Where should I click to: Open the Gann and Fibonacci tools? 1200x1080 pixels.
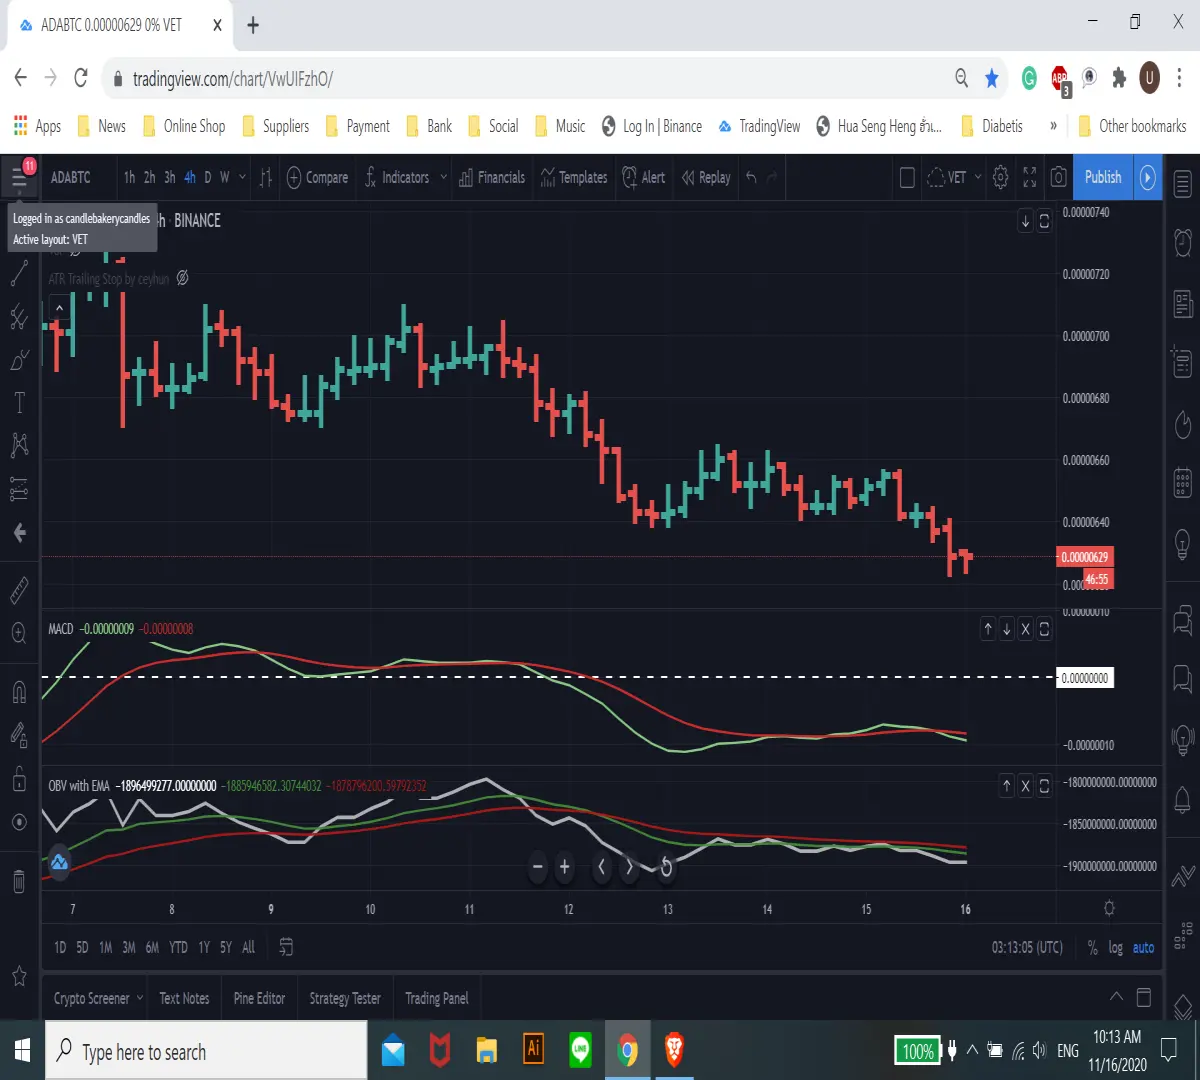point(19,318)
